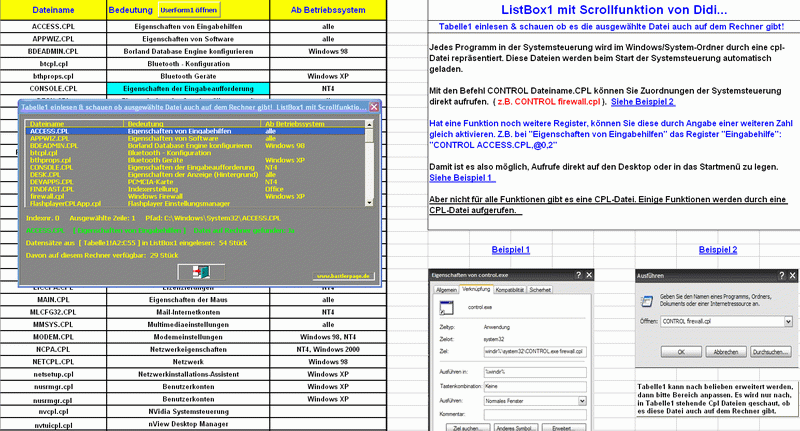Switch to the Allgemein tab
Viewport: 800px width, 431px height.
[x=446, y=290]
